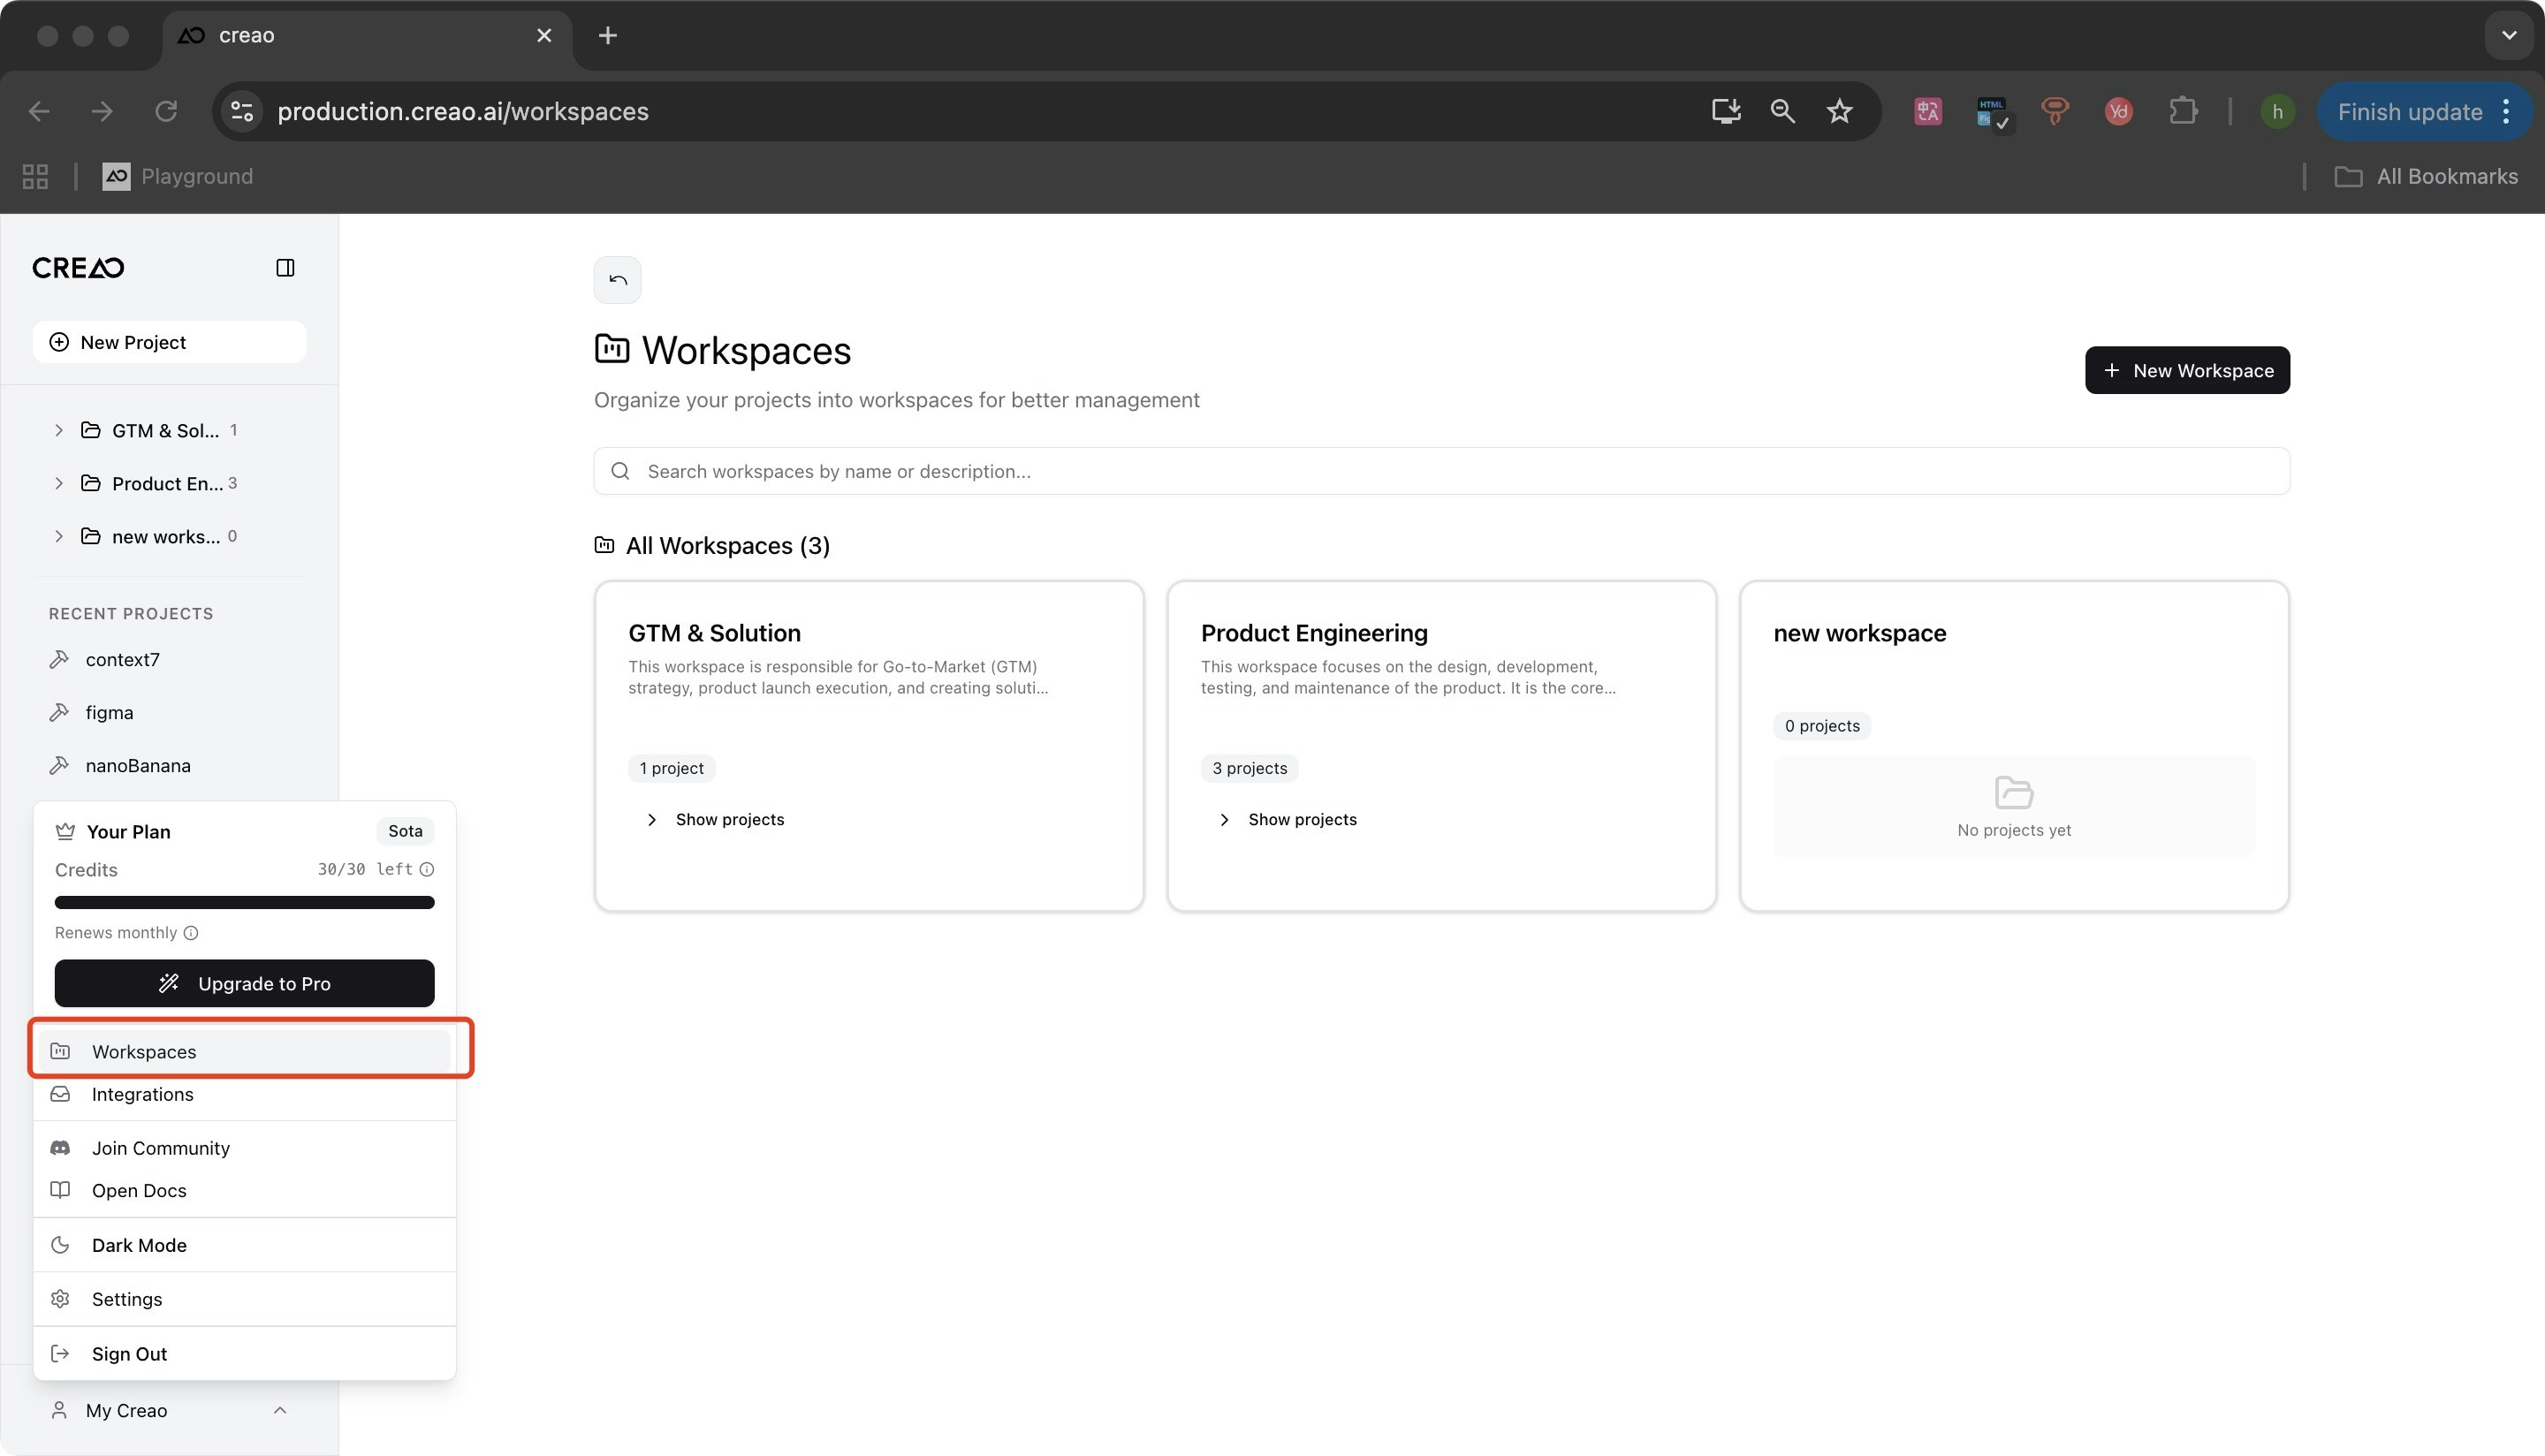This screenshot has width=2545, height=1456.
Task: Click the credits progress bar
Action: click(244, 903)
